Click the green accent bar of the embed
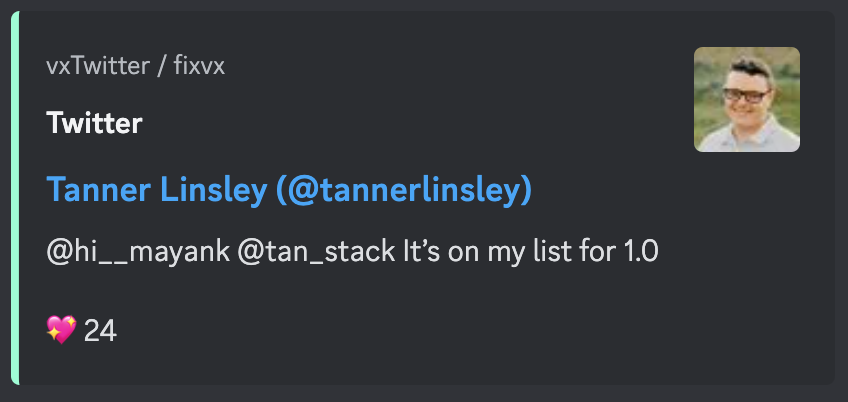The height and width of the screenshot is (402, 848). coord(15,198)
